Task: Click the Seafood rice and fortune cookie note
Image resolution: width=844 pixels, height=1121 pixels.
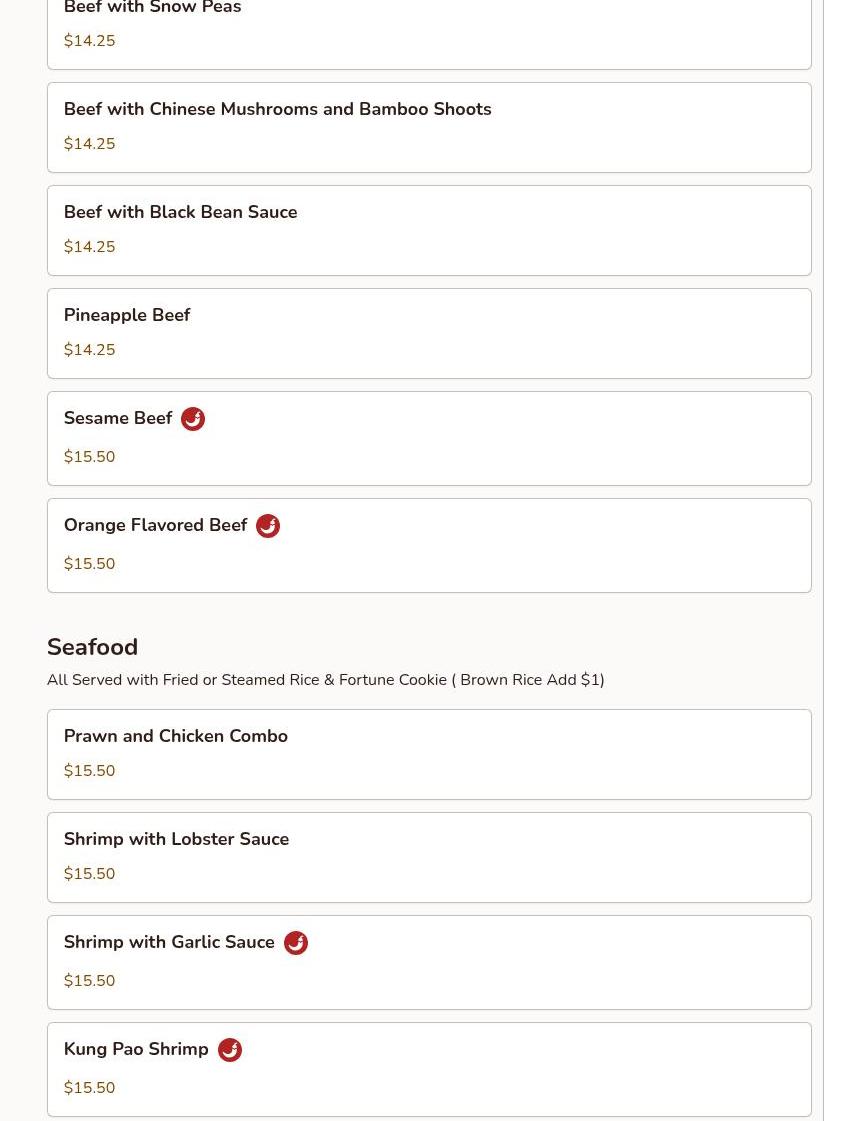Action: click(325, 680)
